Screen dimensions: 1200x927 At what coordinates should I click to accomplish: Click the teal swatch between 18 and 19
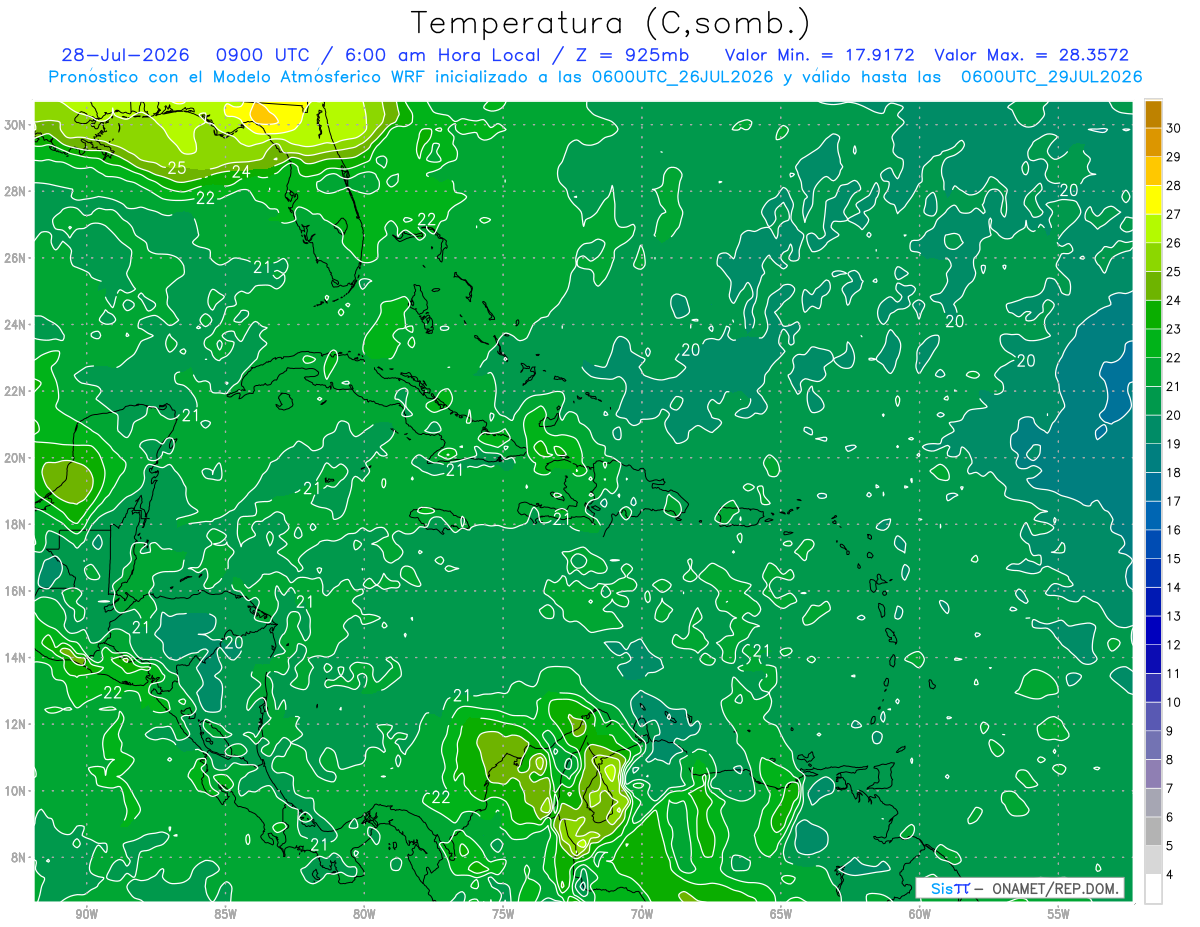click(x=1154, y=458)
